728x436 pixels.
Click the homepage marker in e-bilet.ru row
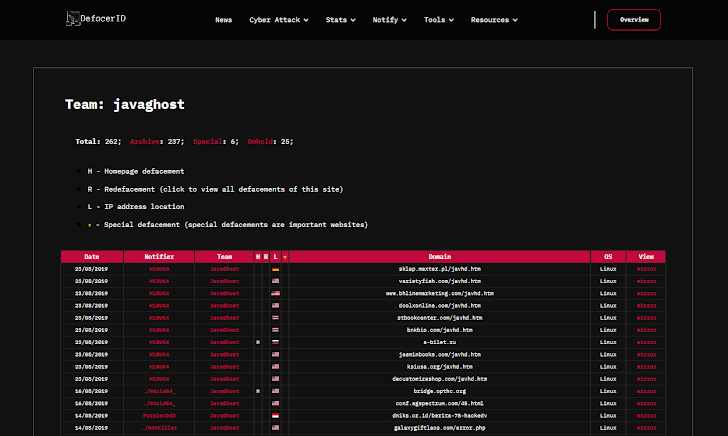[x=258, y=342]
